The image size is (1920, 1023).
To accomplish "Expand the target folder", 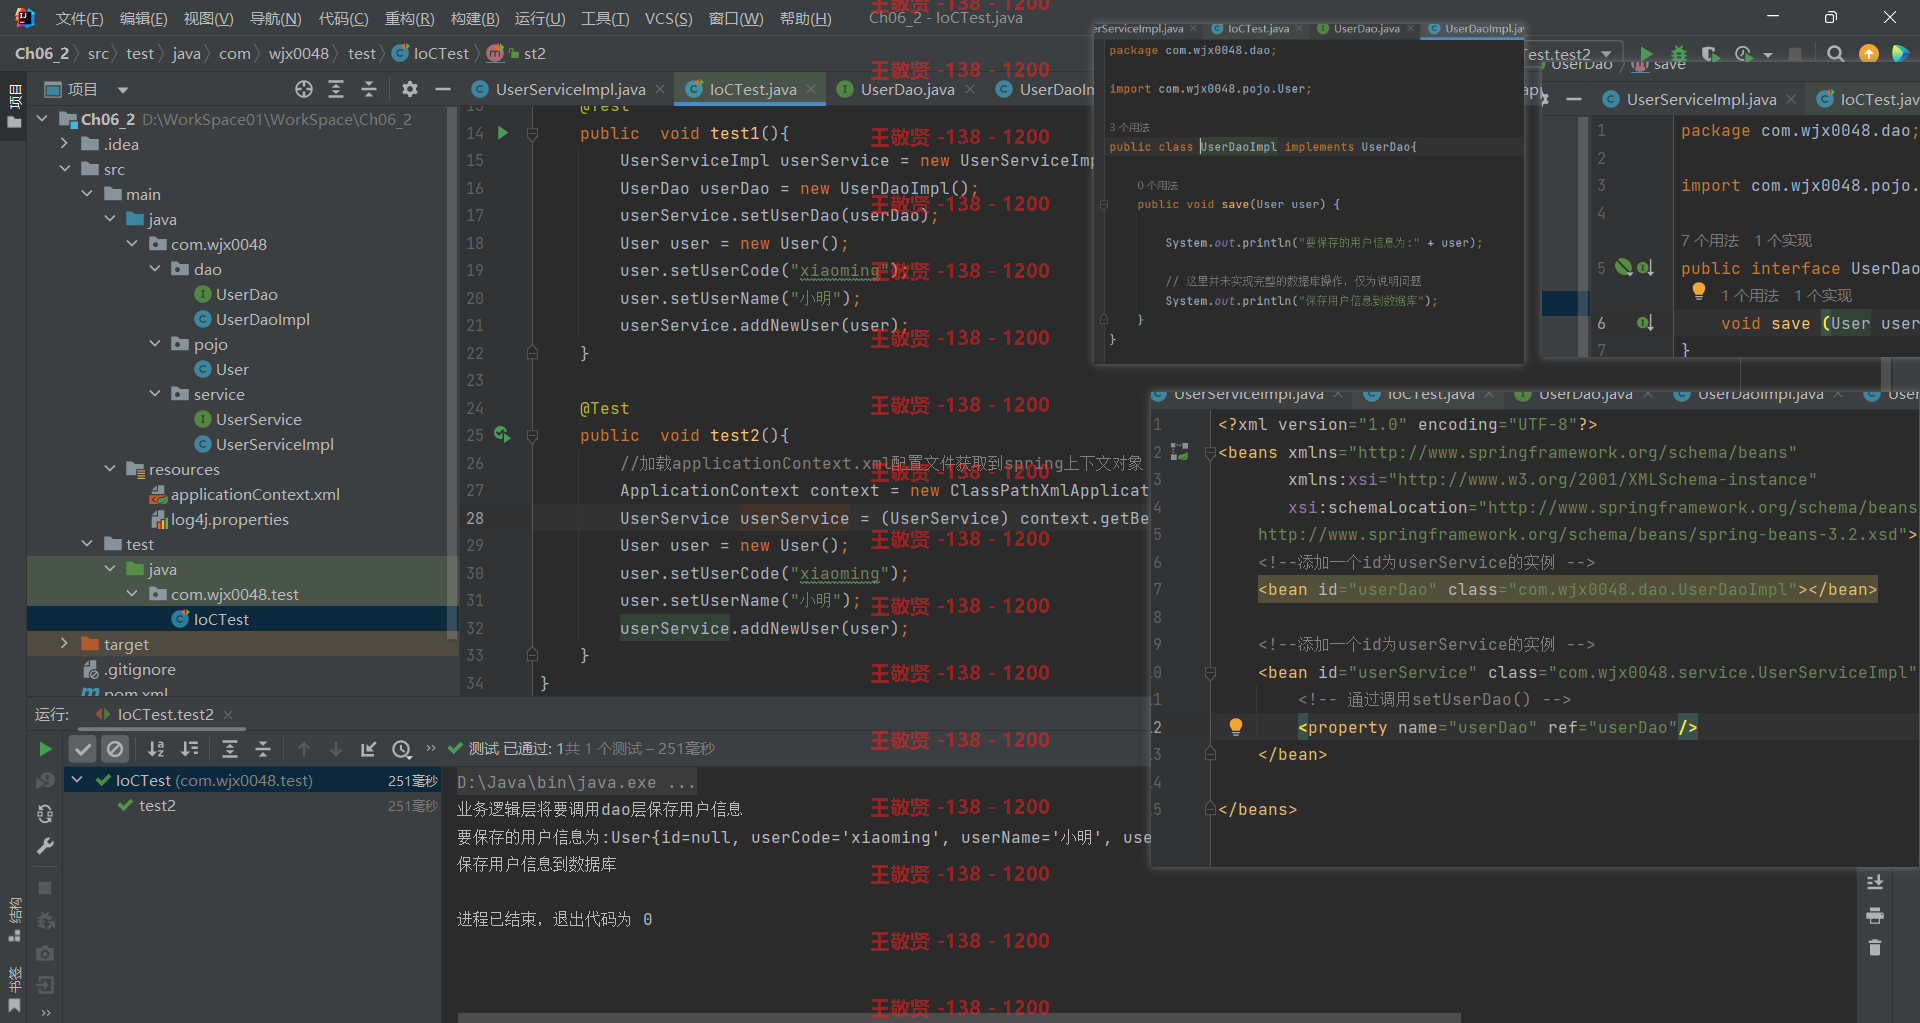I will point(64,644).
